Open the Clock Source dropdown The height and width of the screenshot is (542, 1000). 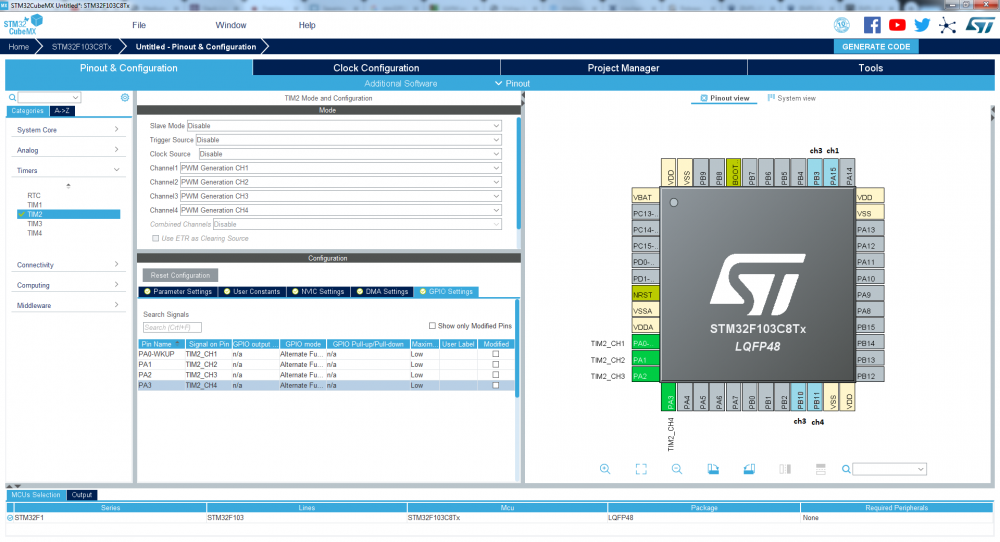pyautogui.click(x=349, y=154)
